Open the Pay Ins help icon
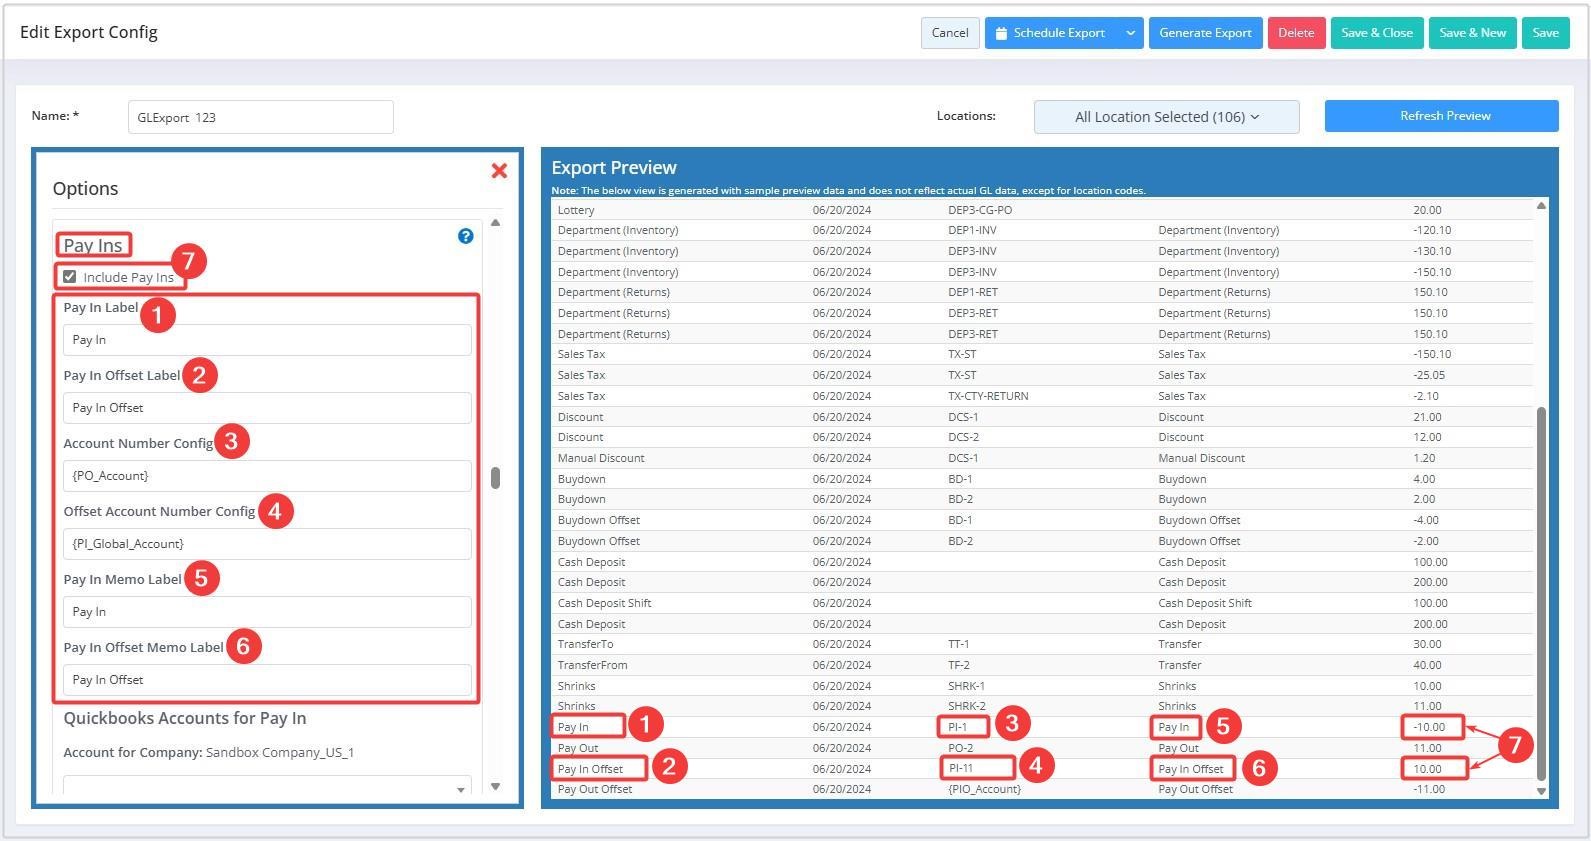The width and height of the screenshot is (1591, 841). (465, 236)
